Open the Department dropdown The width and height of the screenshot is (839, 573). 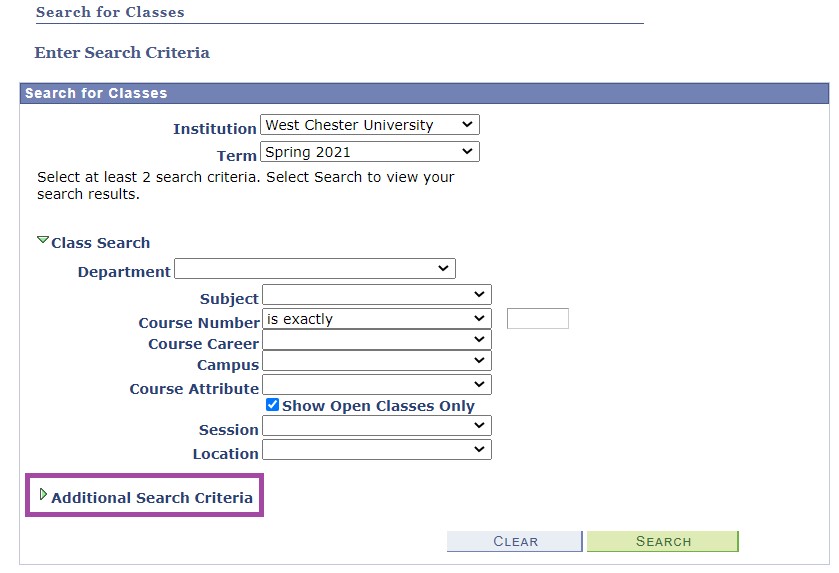[x=315, y=269]
